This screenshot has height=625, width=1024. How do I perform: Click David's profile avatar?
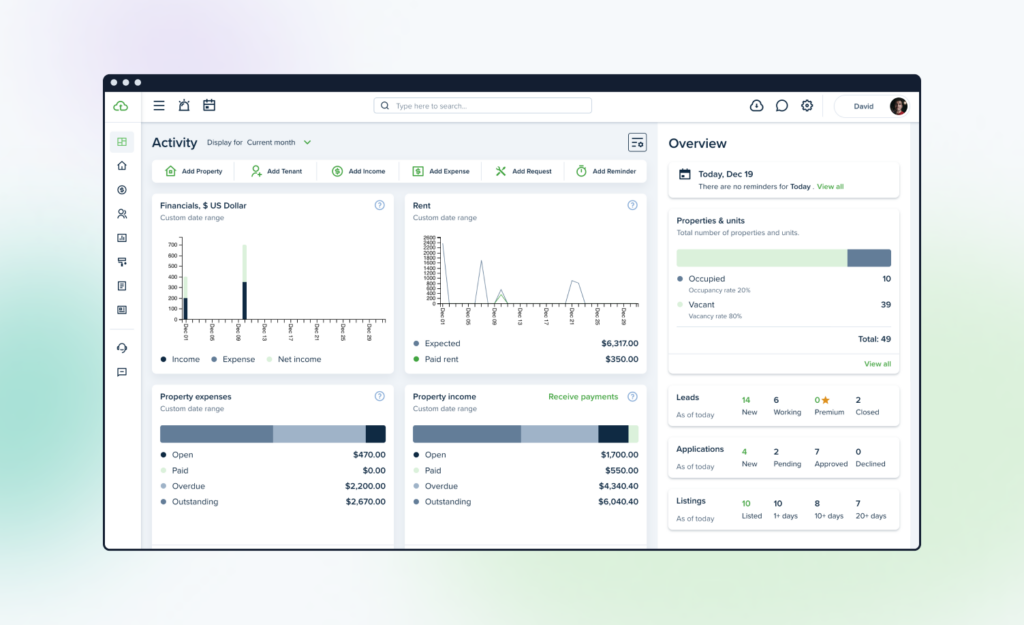point(899,106)
